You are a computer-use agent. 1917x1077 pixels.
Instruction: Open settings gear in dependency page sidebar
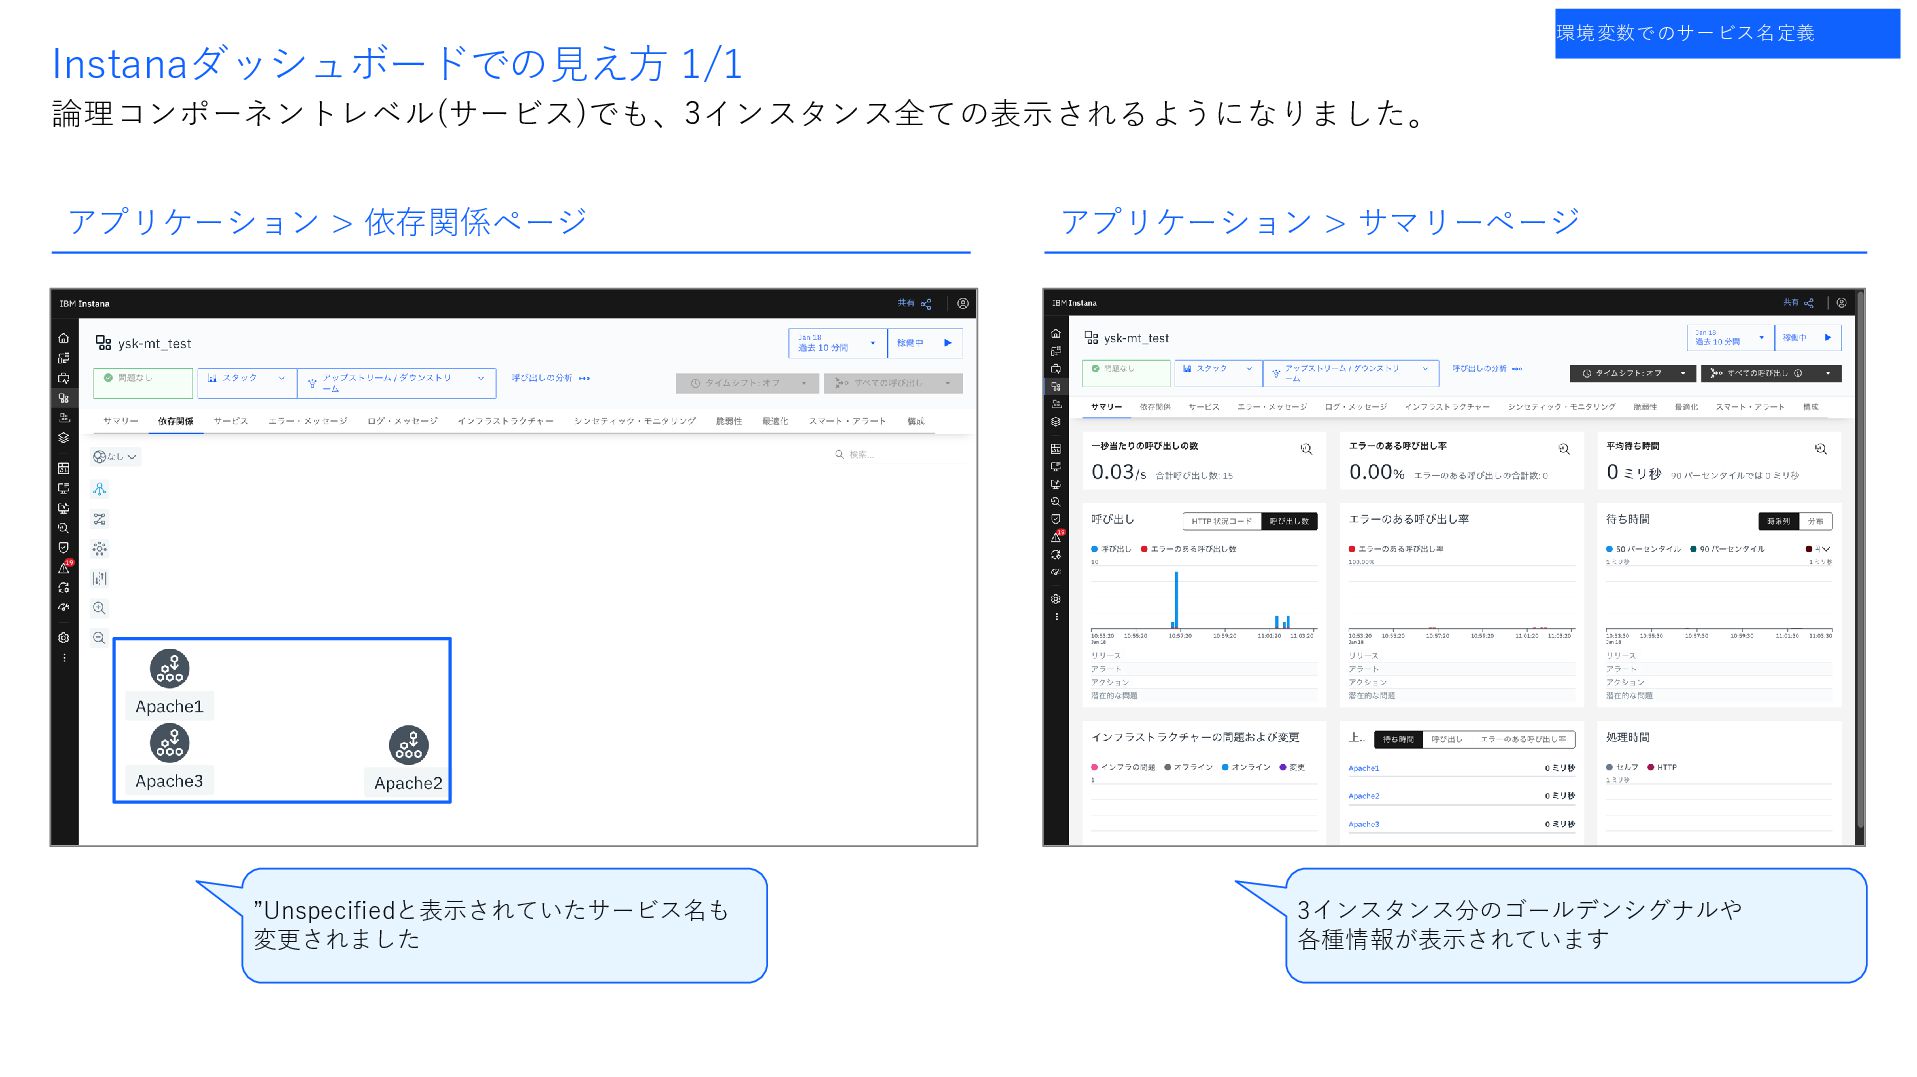coord(64,637)
